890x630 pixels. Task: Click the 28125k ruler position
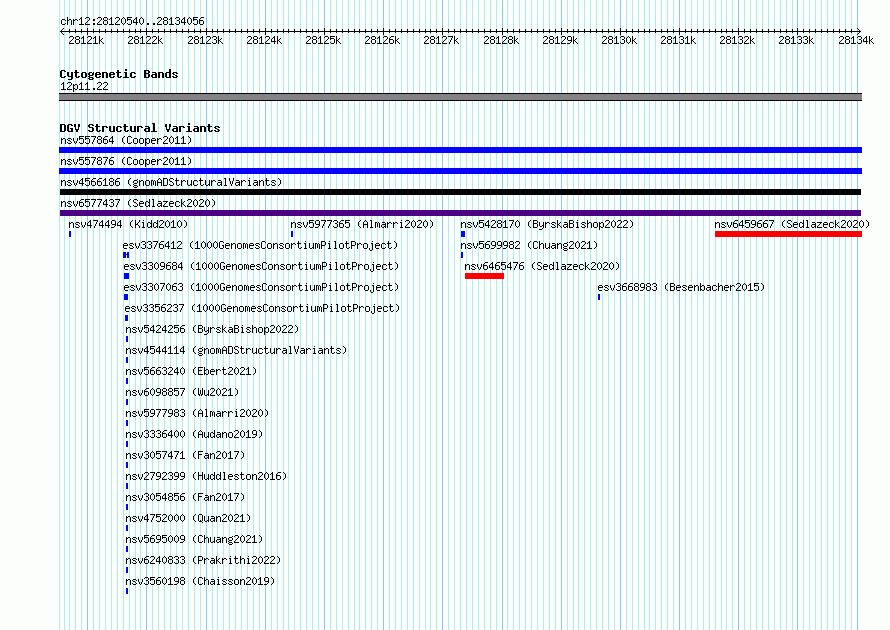[323, 40]
